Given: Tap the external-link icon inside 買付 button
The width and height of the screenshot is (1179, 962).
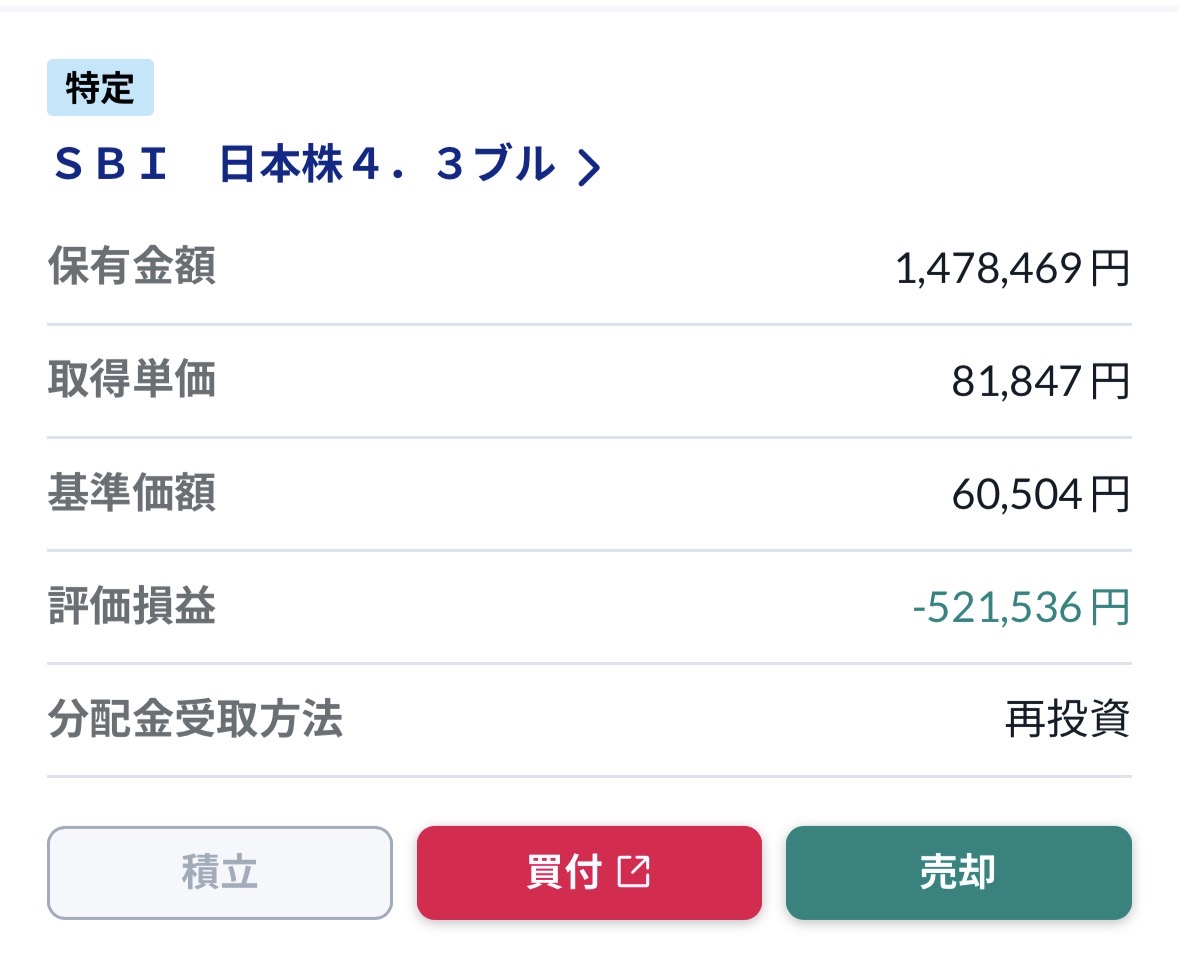Looking at the screenshot, I should coord(633,872).
